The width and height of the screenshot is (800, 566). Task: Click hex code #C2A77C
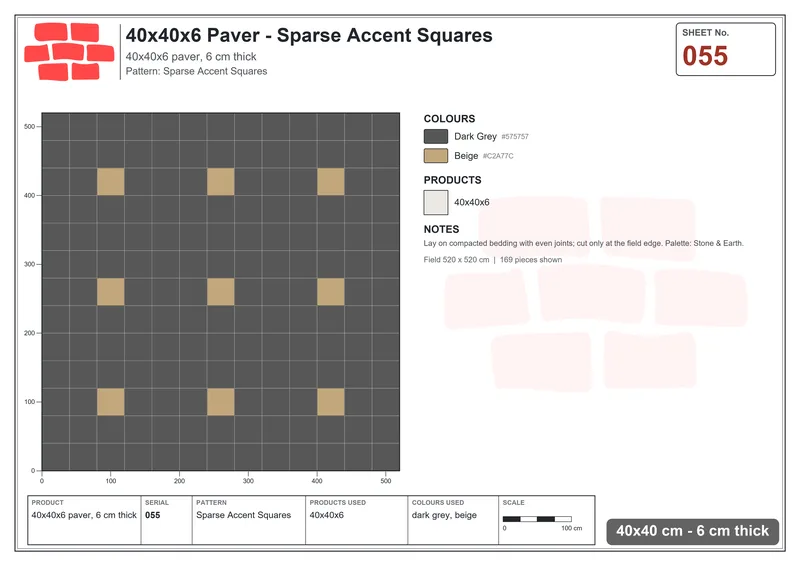498,156
